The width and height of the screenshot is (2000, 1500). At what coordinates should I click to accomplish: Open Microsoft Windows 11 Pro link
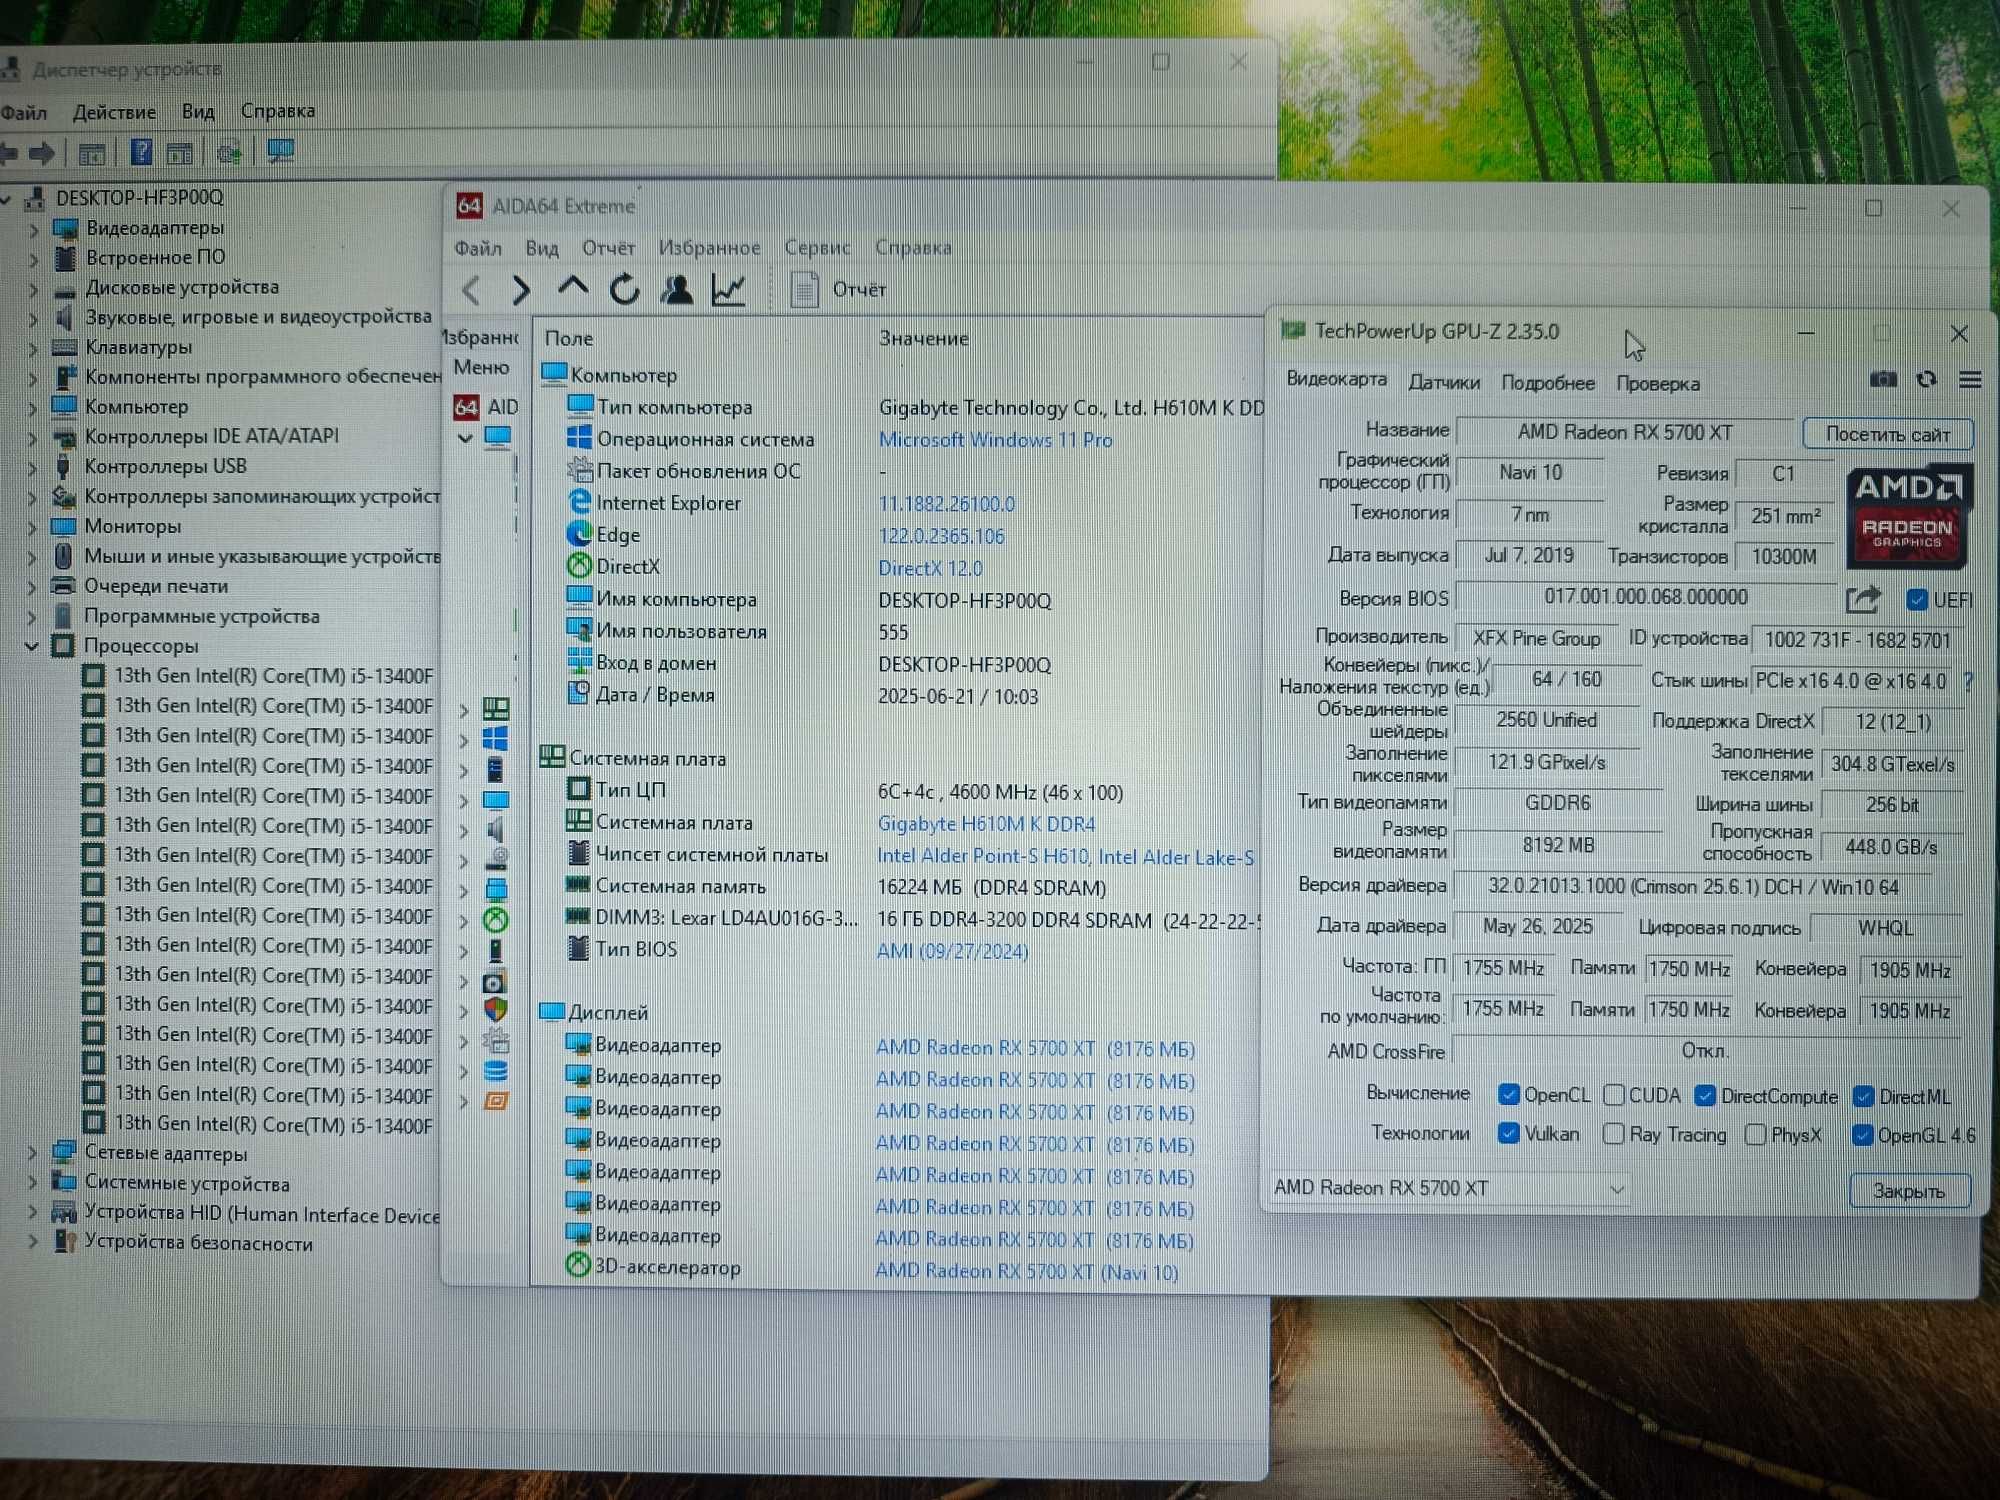coord(995,440)
